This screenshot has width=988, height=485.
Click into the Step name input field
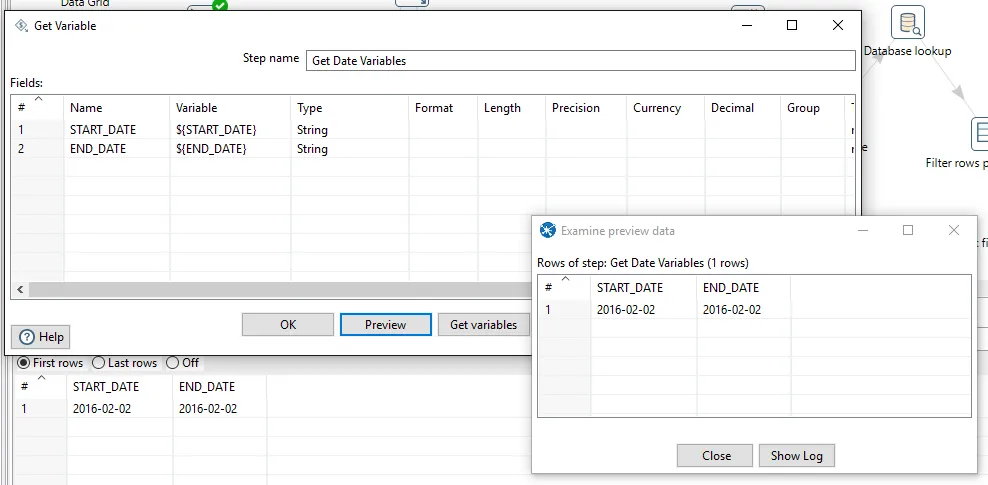[580, 60]
